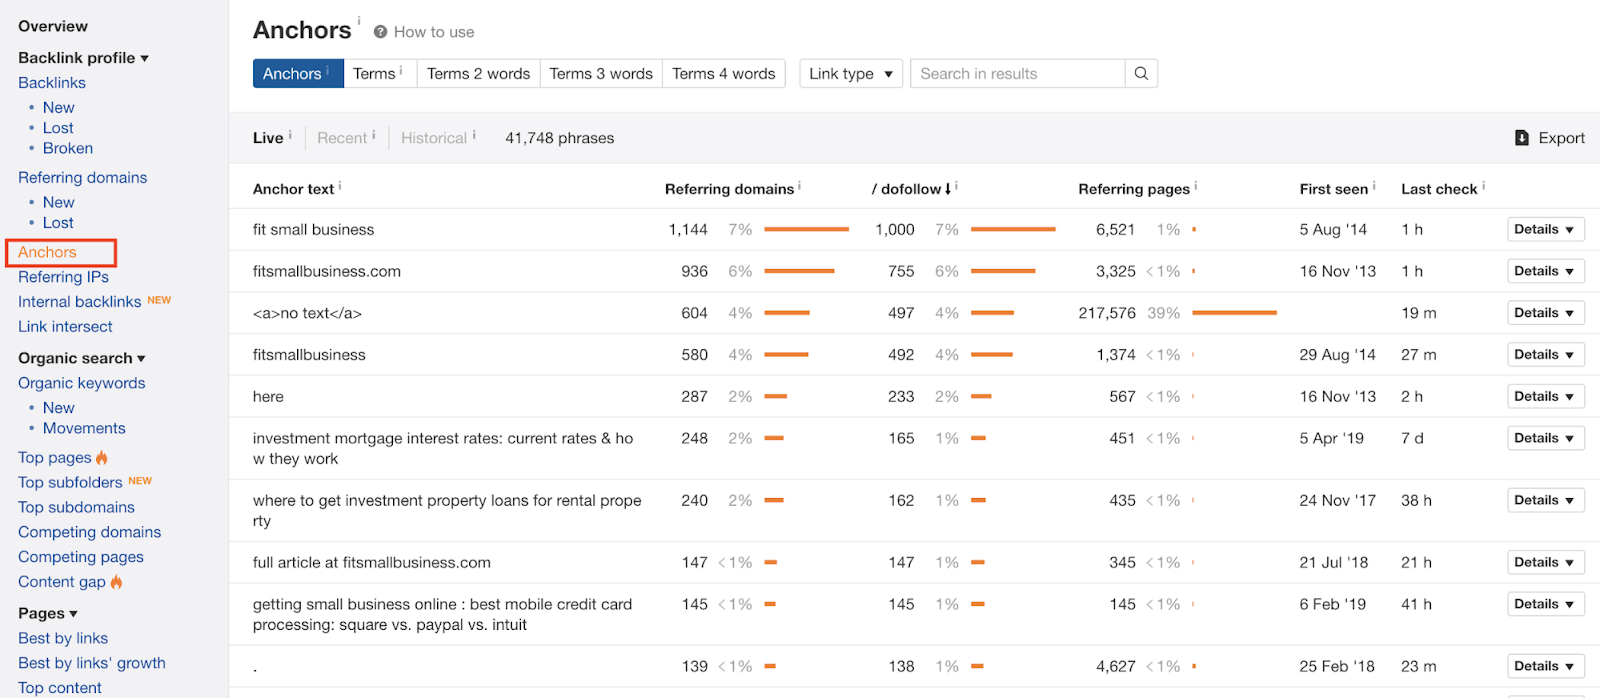Open Movements under Organic keywords
Image resolution: width=1600 pixels, height=698 pixels.
pos(84,428)
